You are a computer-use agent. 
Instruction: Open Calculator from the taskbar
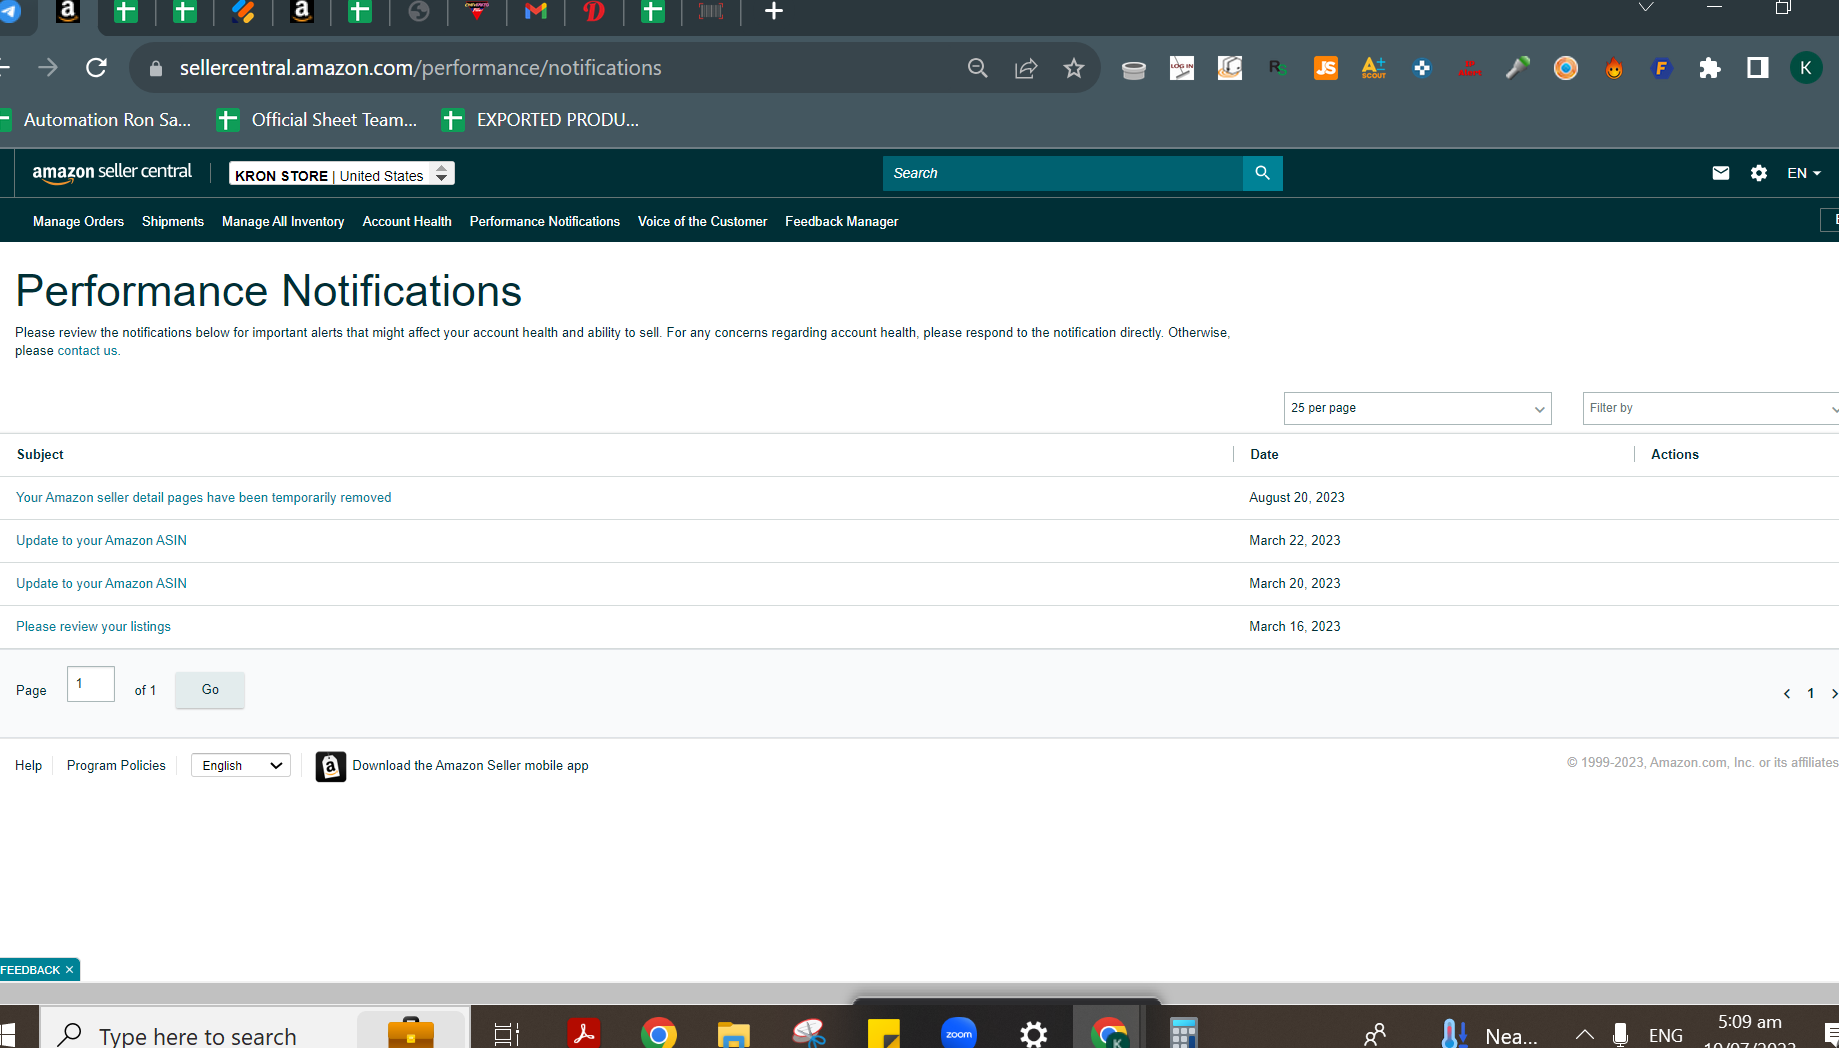(1184, 1032)
